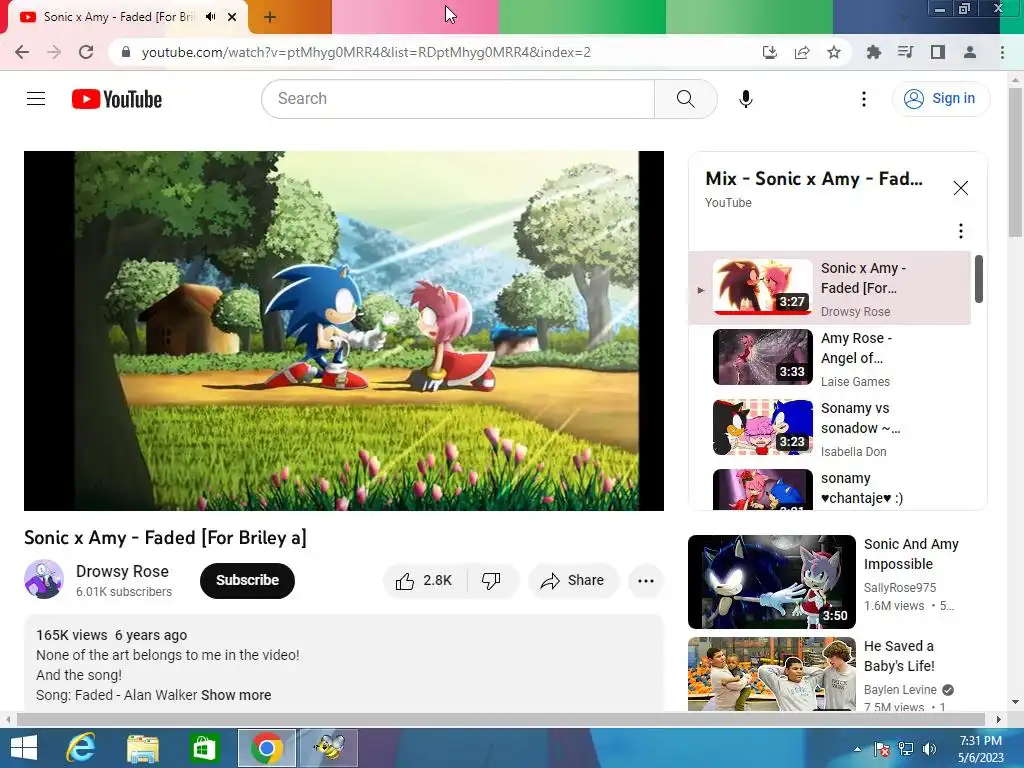Click the search magnifier button
1024x768 pixels.
pos(686,99)
